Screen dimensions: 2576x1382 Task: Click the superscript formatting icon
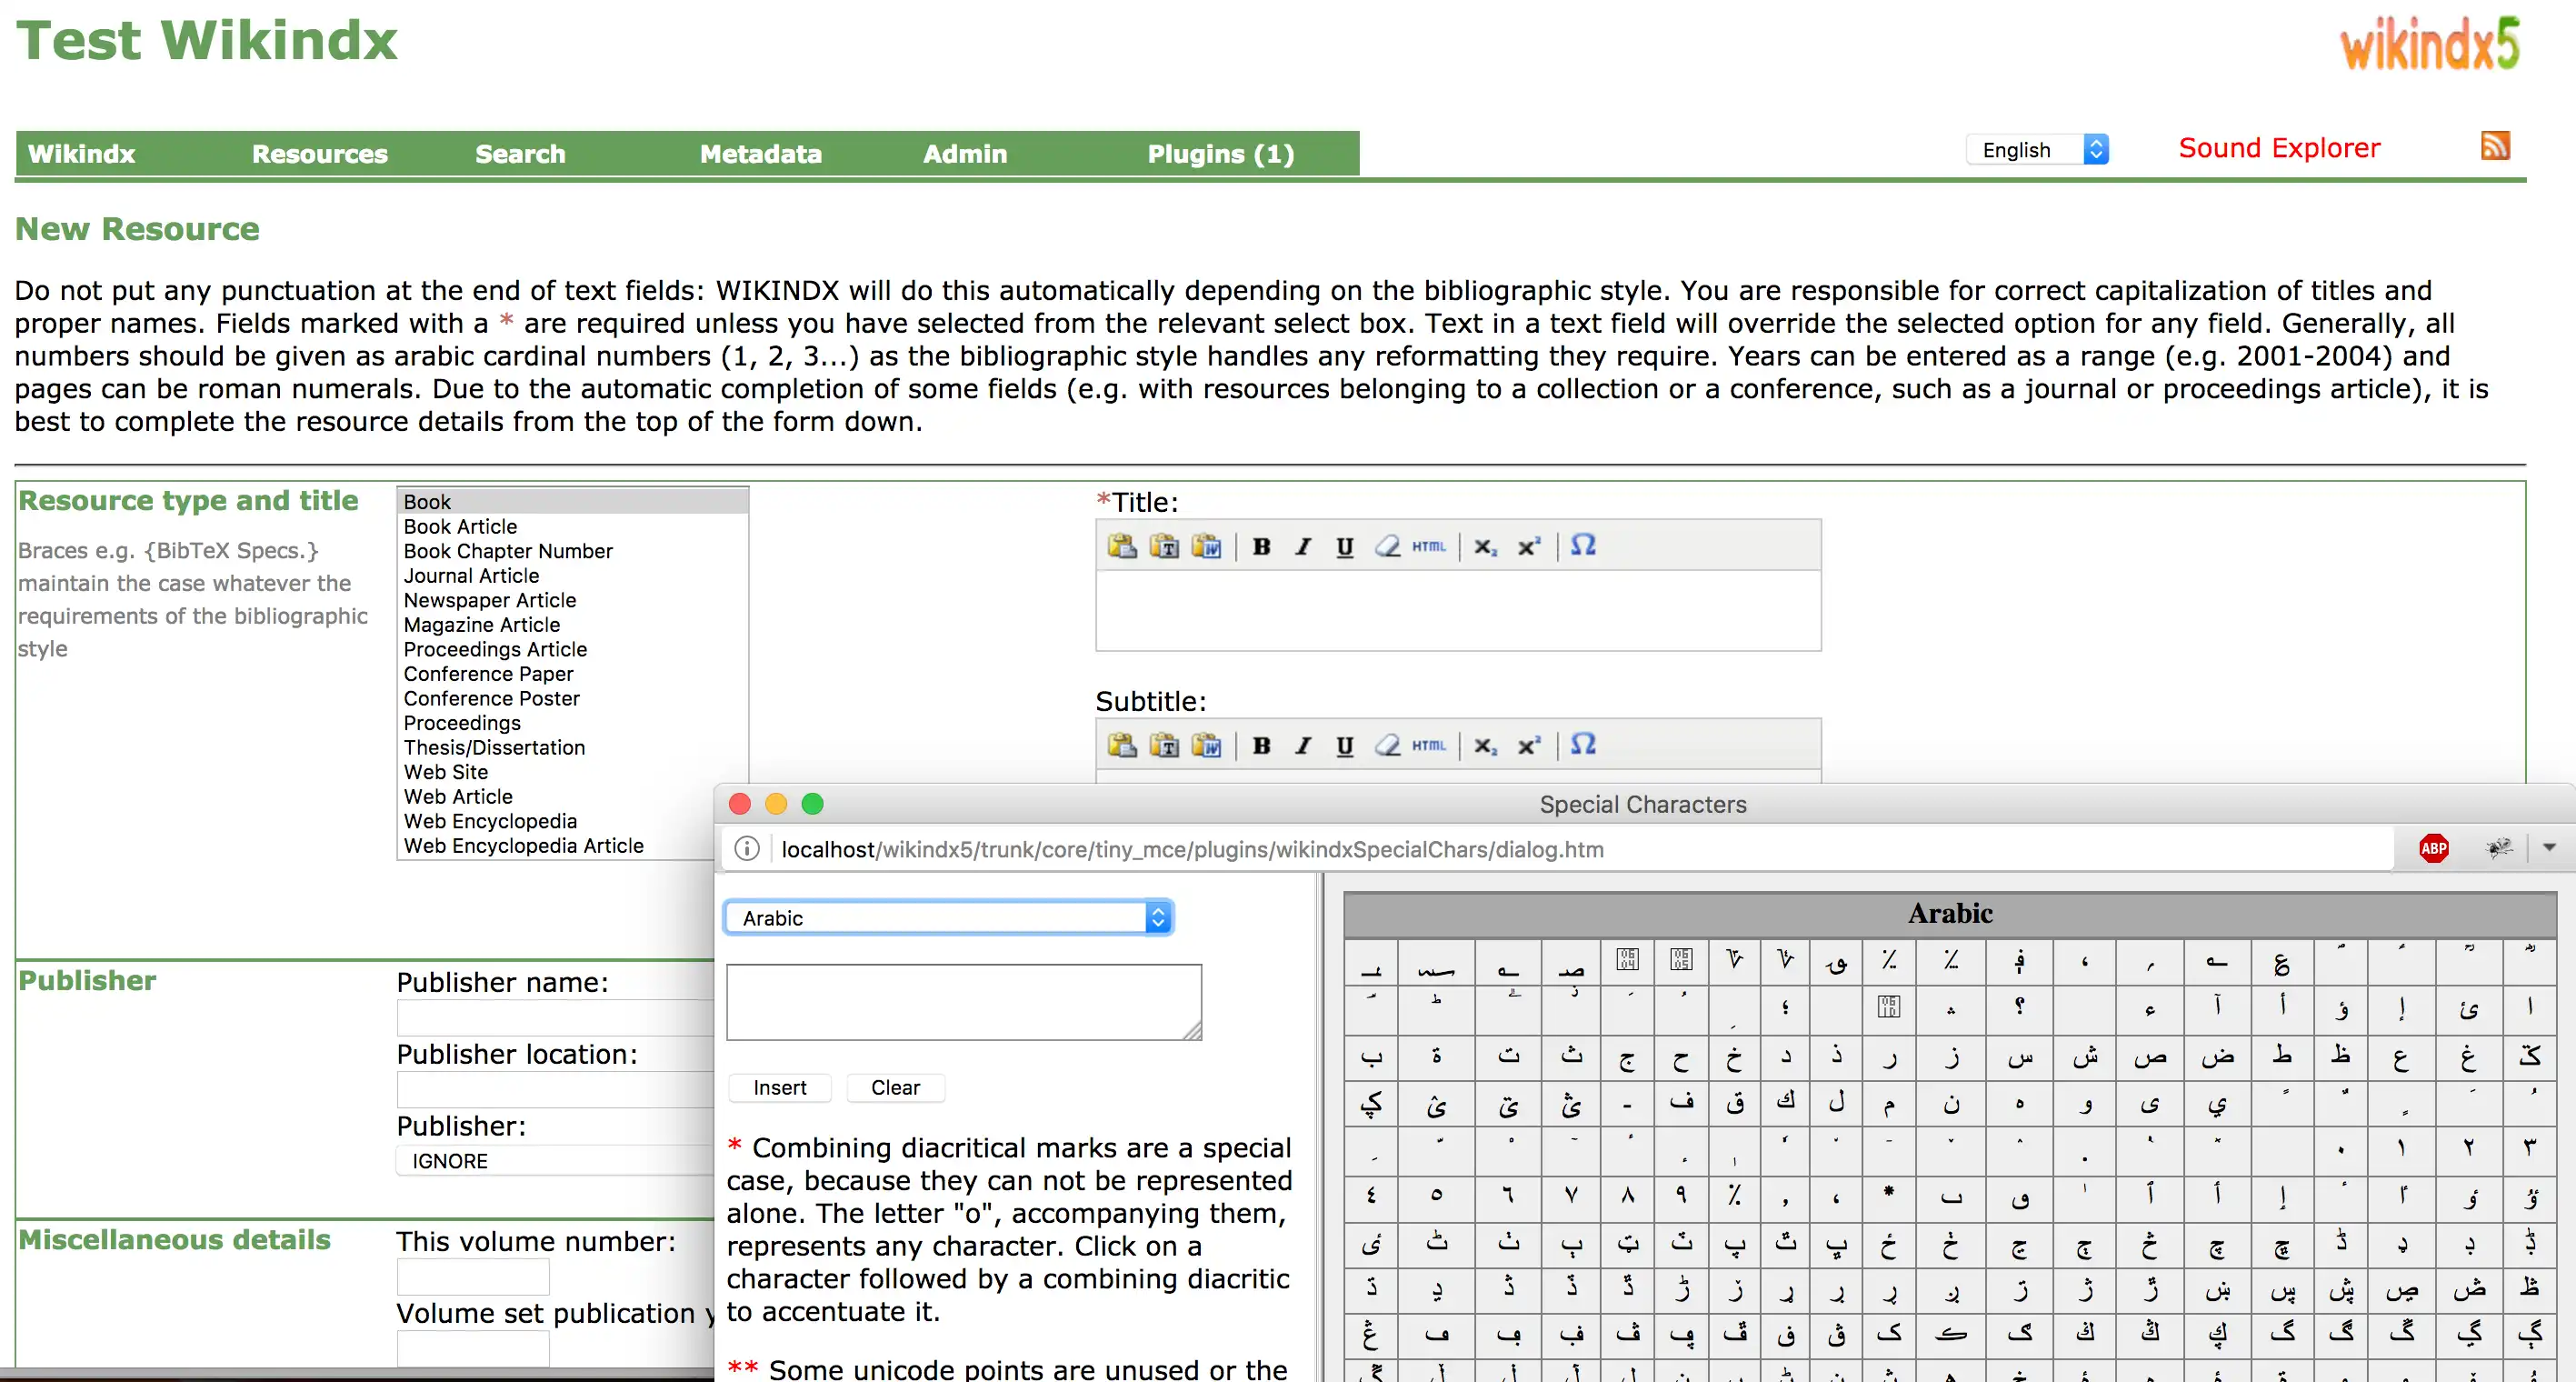(1526, 547)
